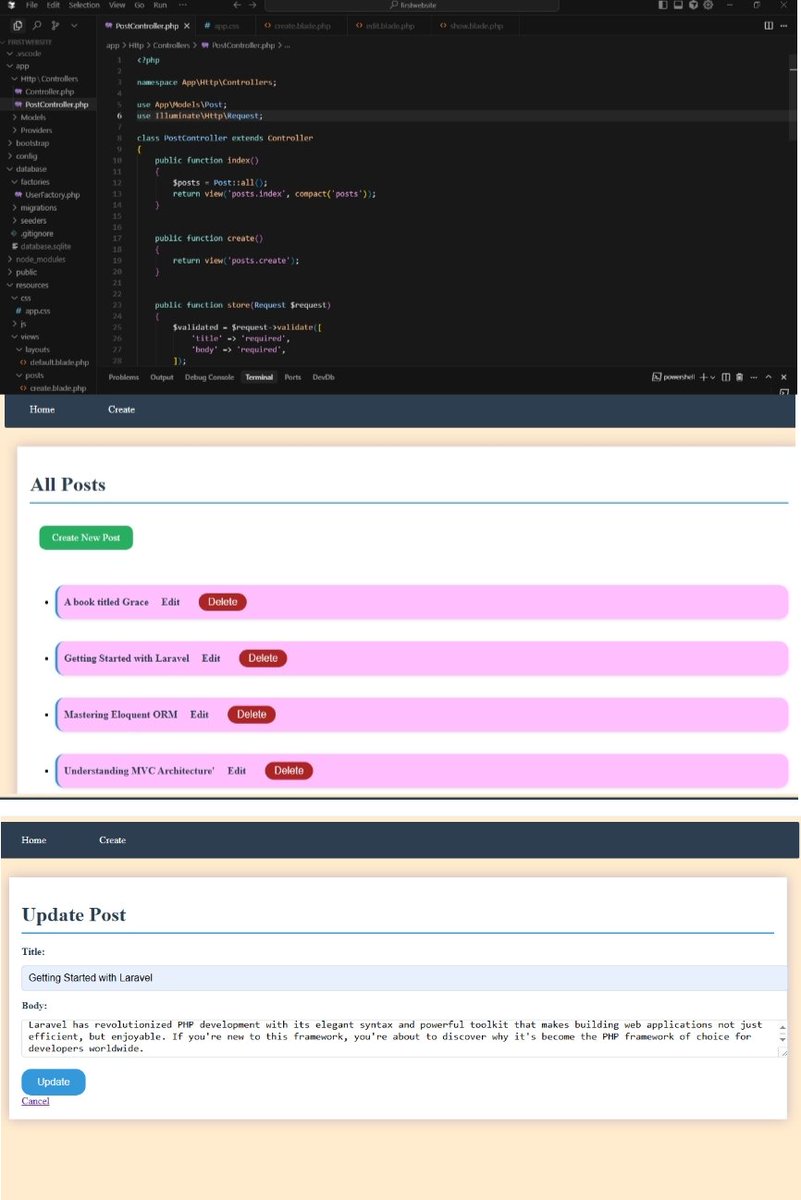Image resolution: width=801 pixels, height=1200 pixels.
Task: Open the new-terminal launch profile dropdown arrow
Action: [x=713, y=377]
